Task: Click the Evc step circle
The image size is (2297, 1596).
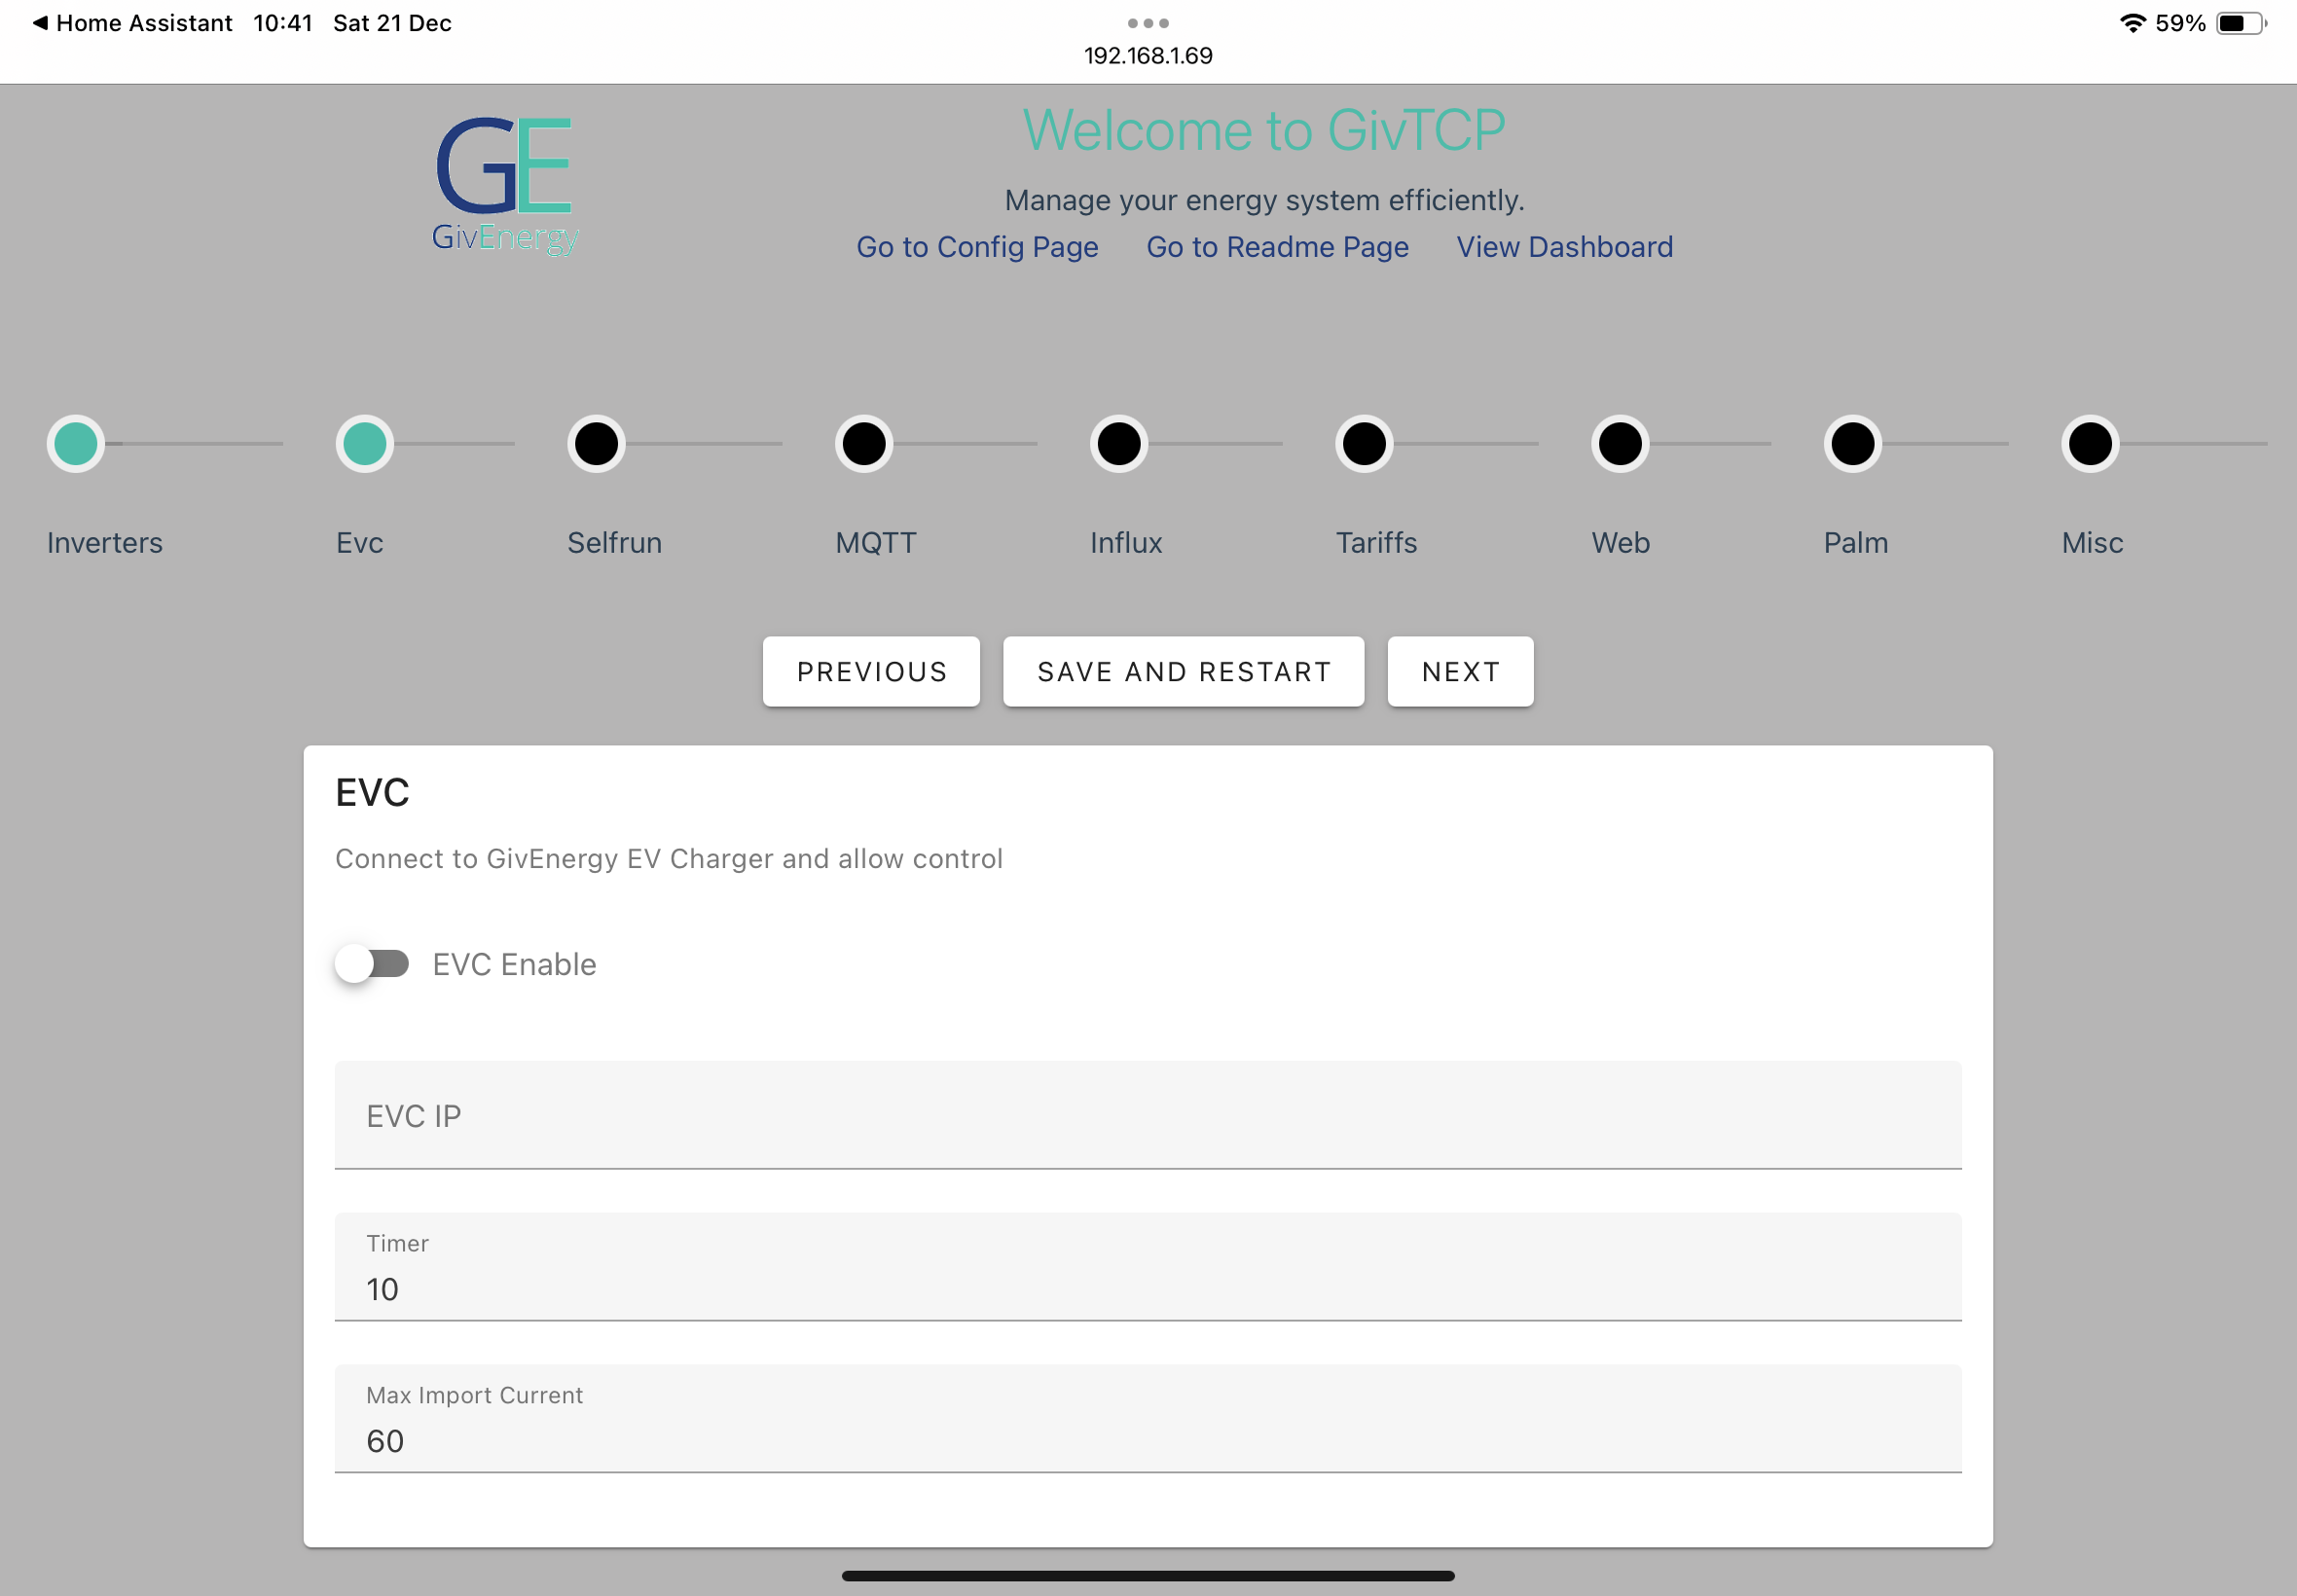Action: (x=365, y=444)
